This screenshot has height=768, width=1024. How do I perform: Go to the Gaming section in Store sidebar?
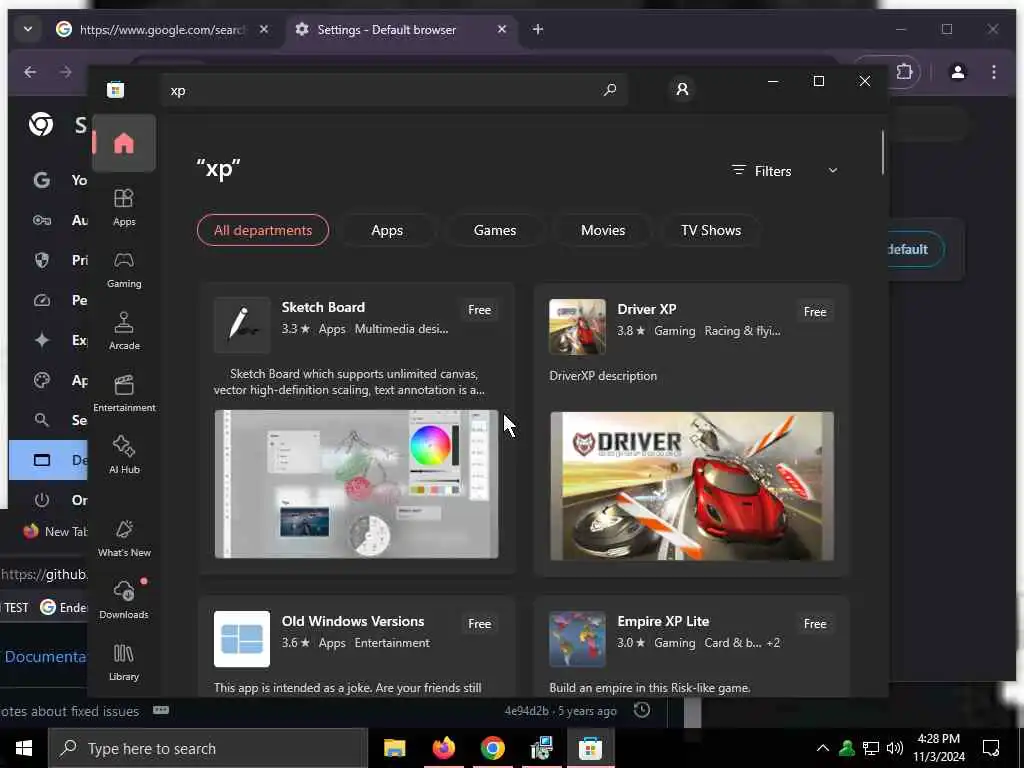pos(123,268)
